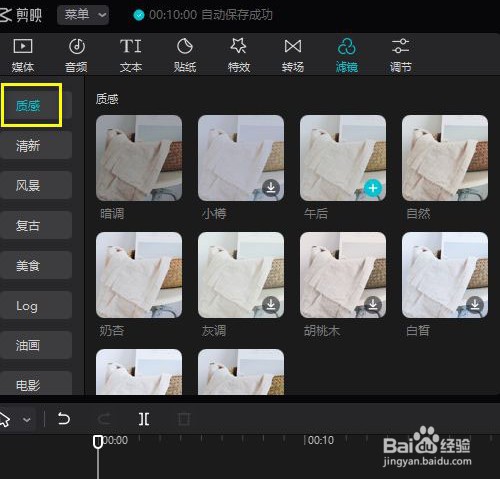Select the 质感 filter category
The height and width of the screenshot is (479, 500).
(x=36, y=105)
